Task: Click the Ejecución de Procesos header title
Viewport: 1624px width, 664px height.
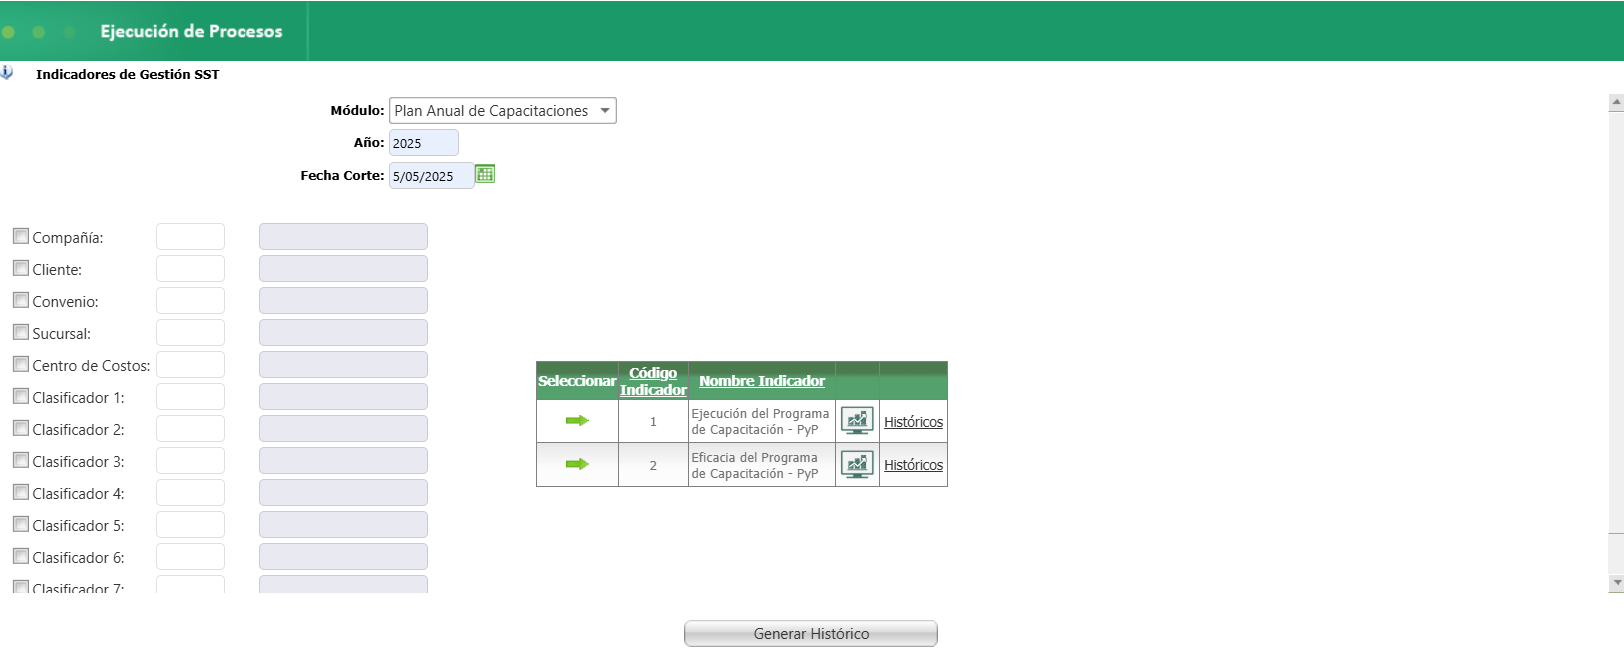Action: pos(191,31)
